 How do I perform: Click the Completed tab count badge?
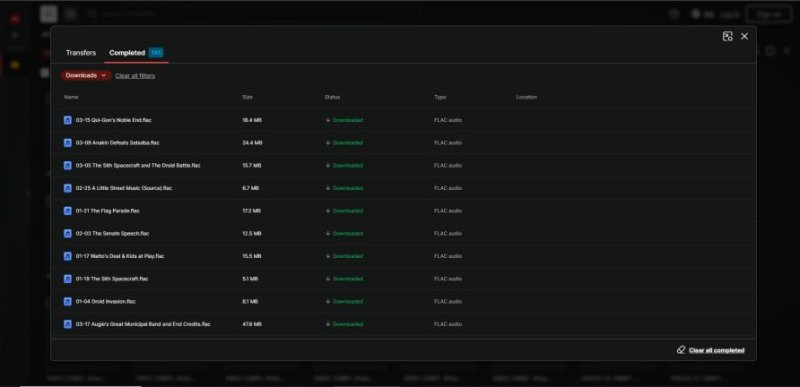click(156, 53)
